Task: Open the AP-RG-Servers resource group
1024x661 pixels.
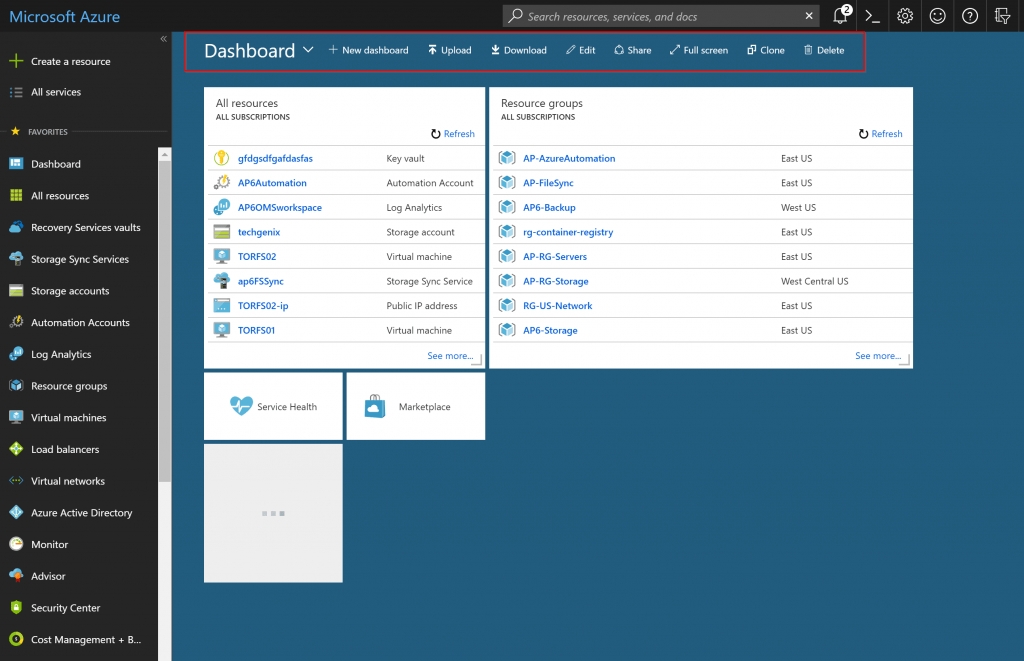Action: [x=554, y=257]
